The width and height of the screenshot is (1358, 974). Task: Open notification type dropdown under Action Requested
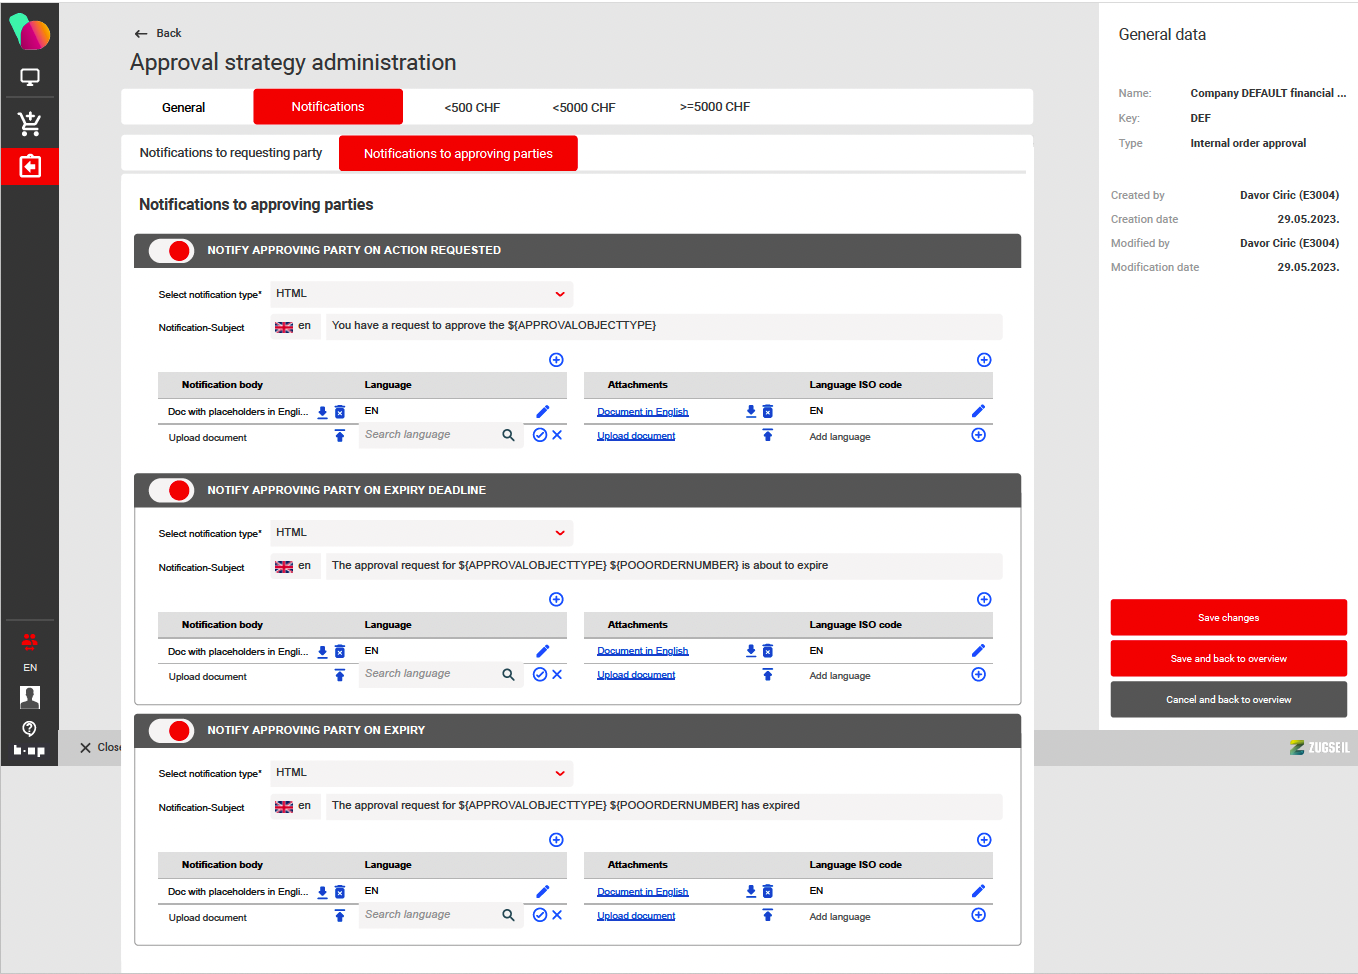click(420, 294)
